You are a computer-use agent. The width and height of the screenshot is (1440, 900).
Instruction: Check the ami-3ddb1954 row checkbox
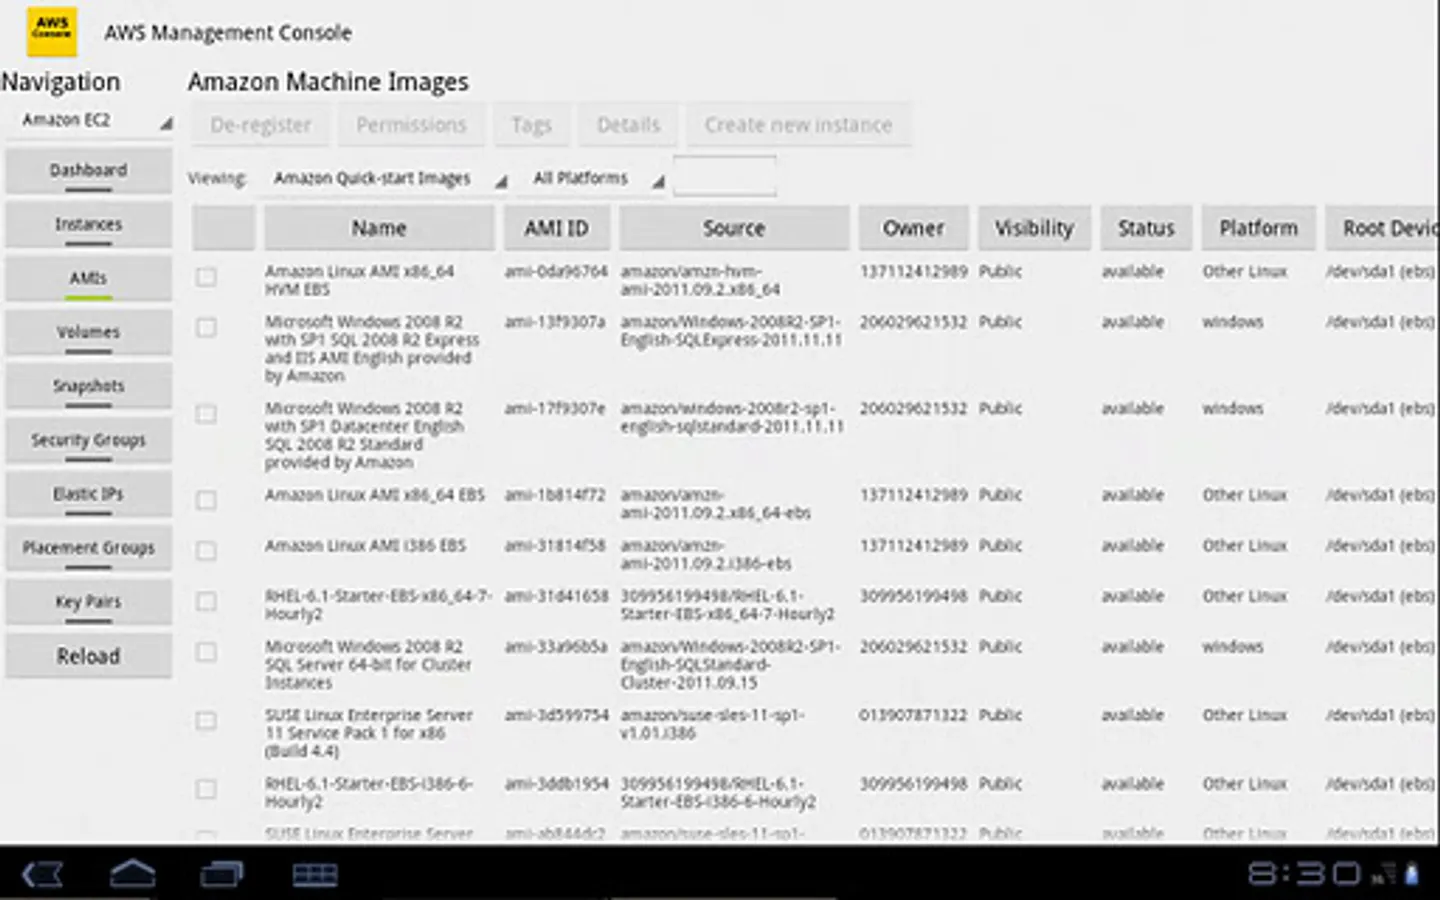click(206, 789)
